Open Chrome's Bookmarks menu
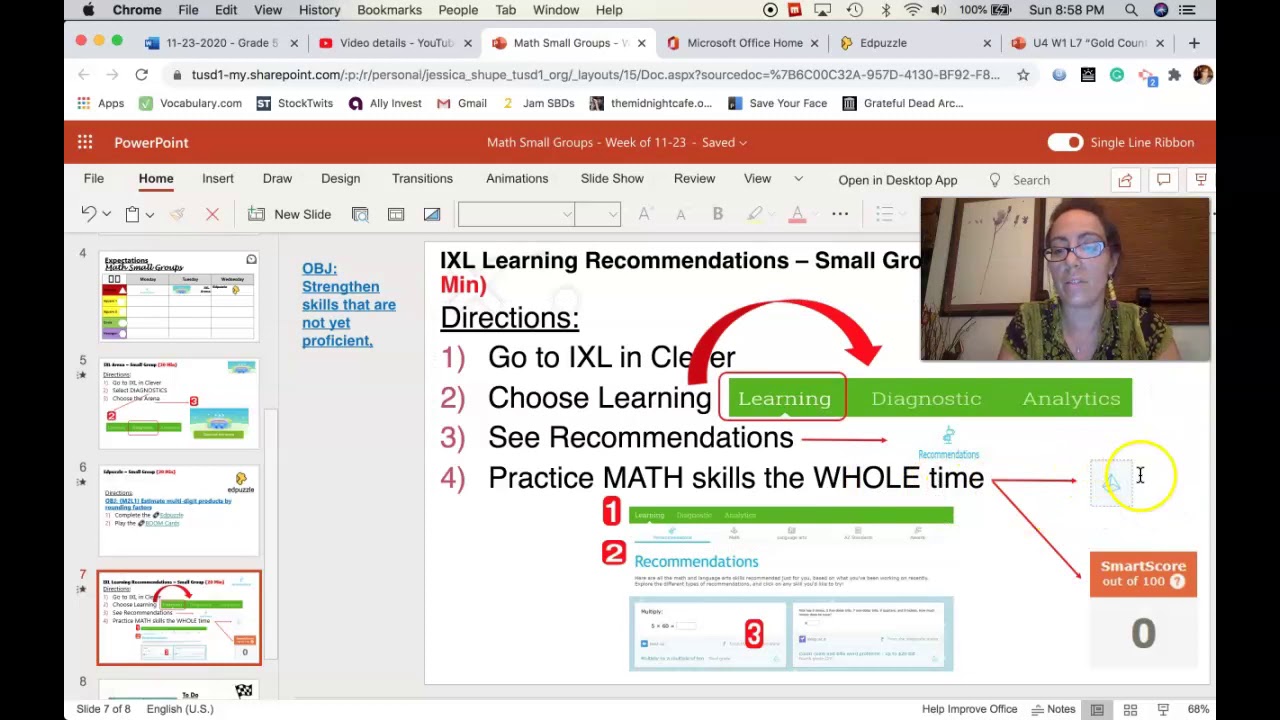 [389, 10]
